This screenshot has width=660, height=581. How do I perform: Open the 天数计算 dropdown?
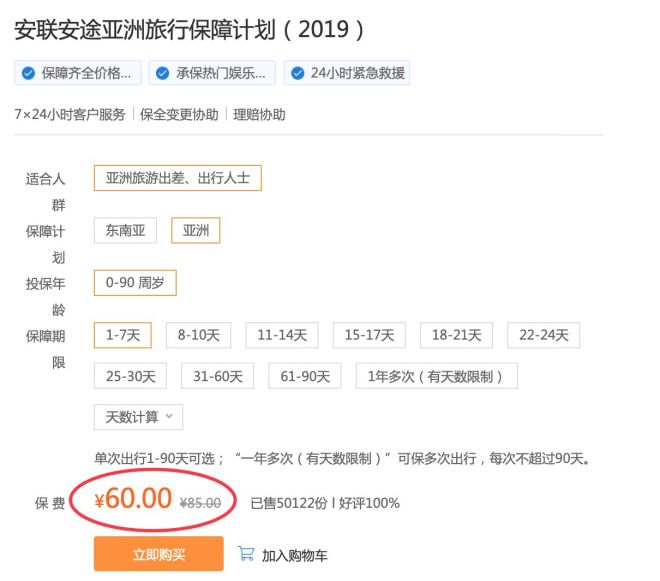pos(138,417)
